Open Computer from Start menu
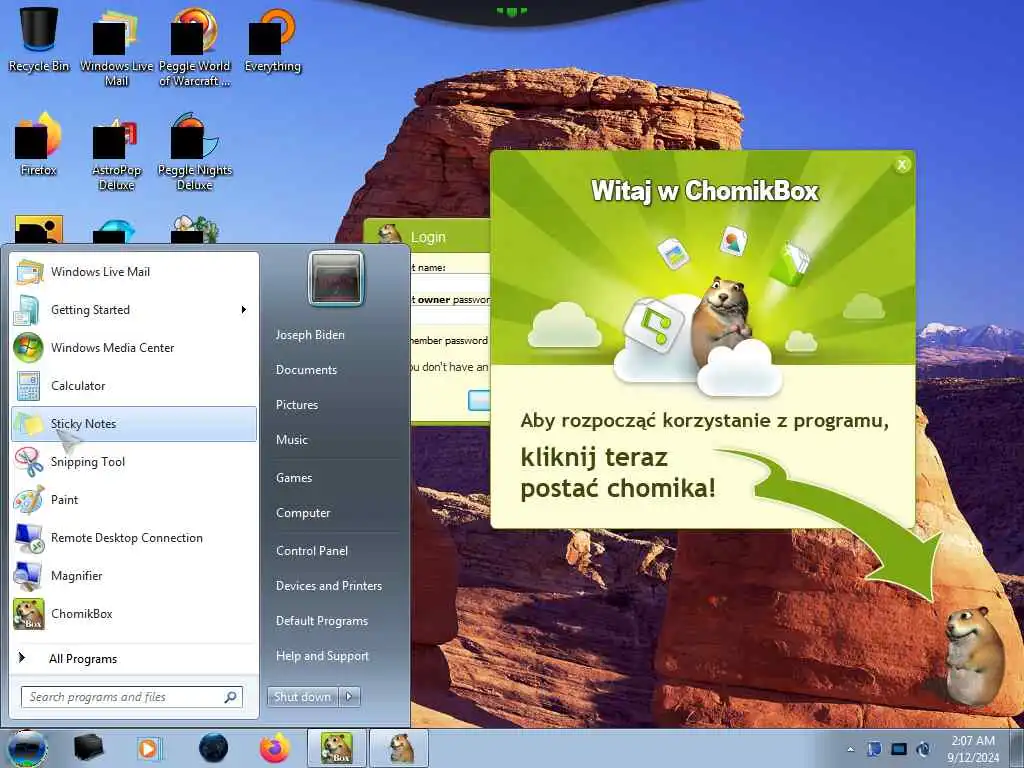This screenshot has height=768, width=1024. (303, 513)
